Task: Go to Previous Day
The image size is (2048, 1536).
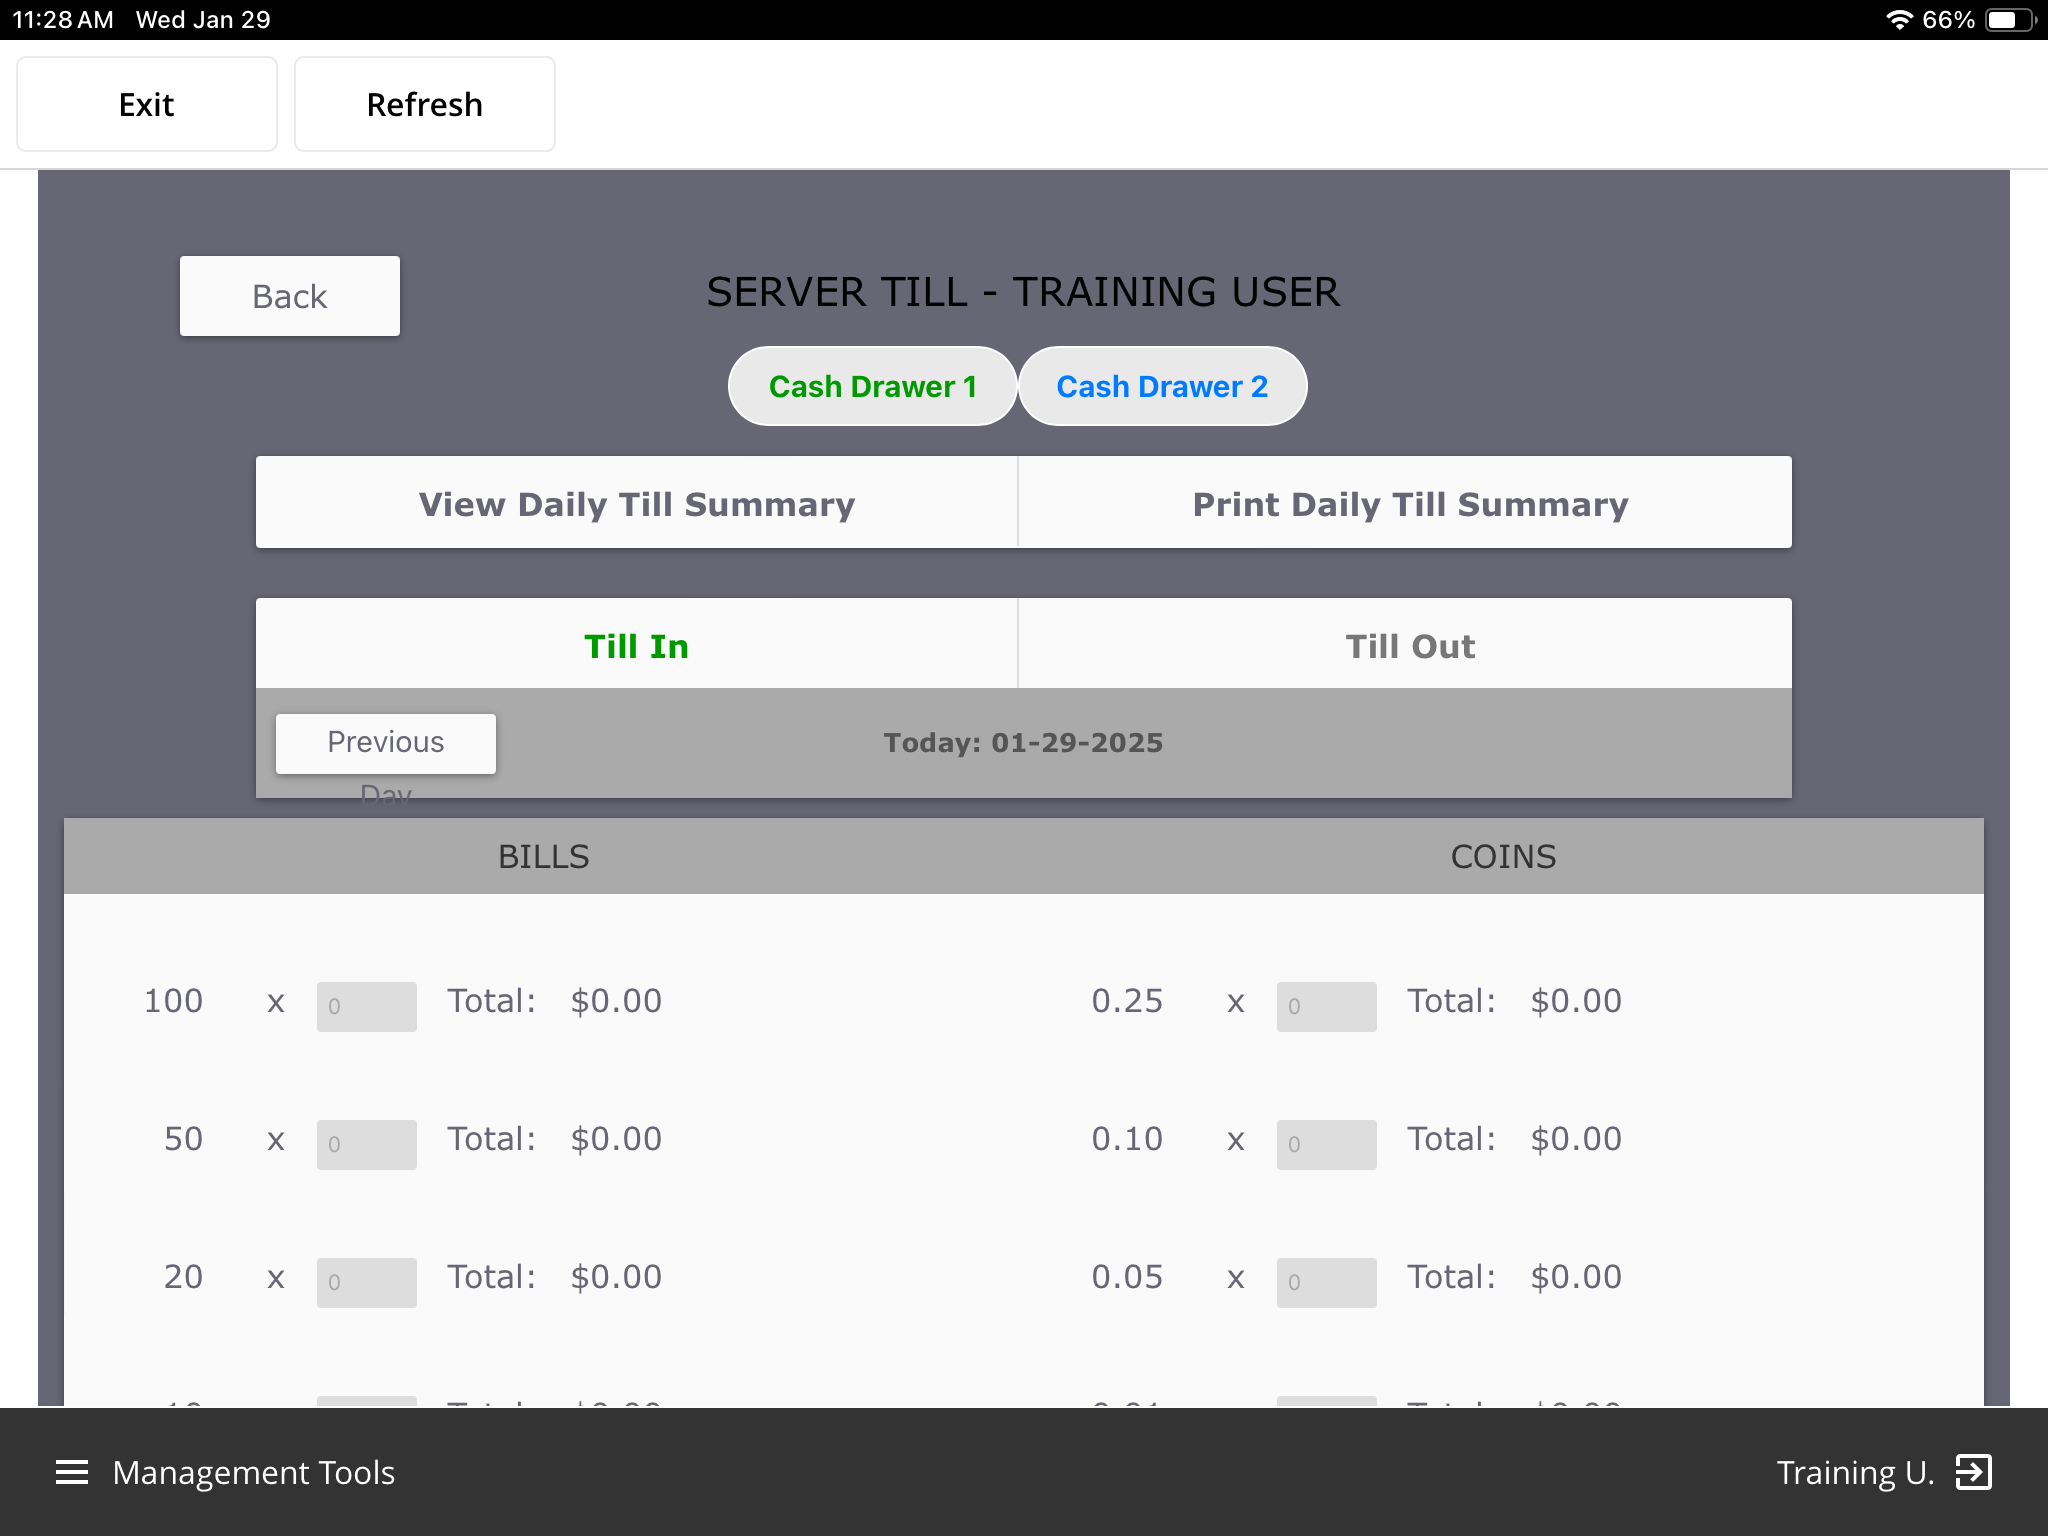Action: point(386,744)
